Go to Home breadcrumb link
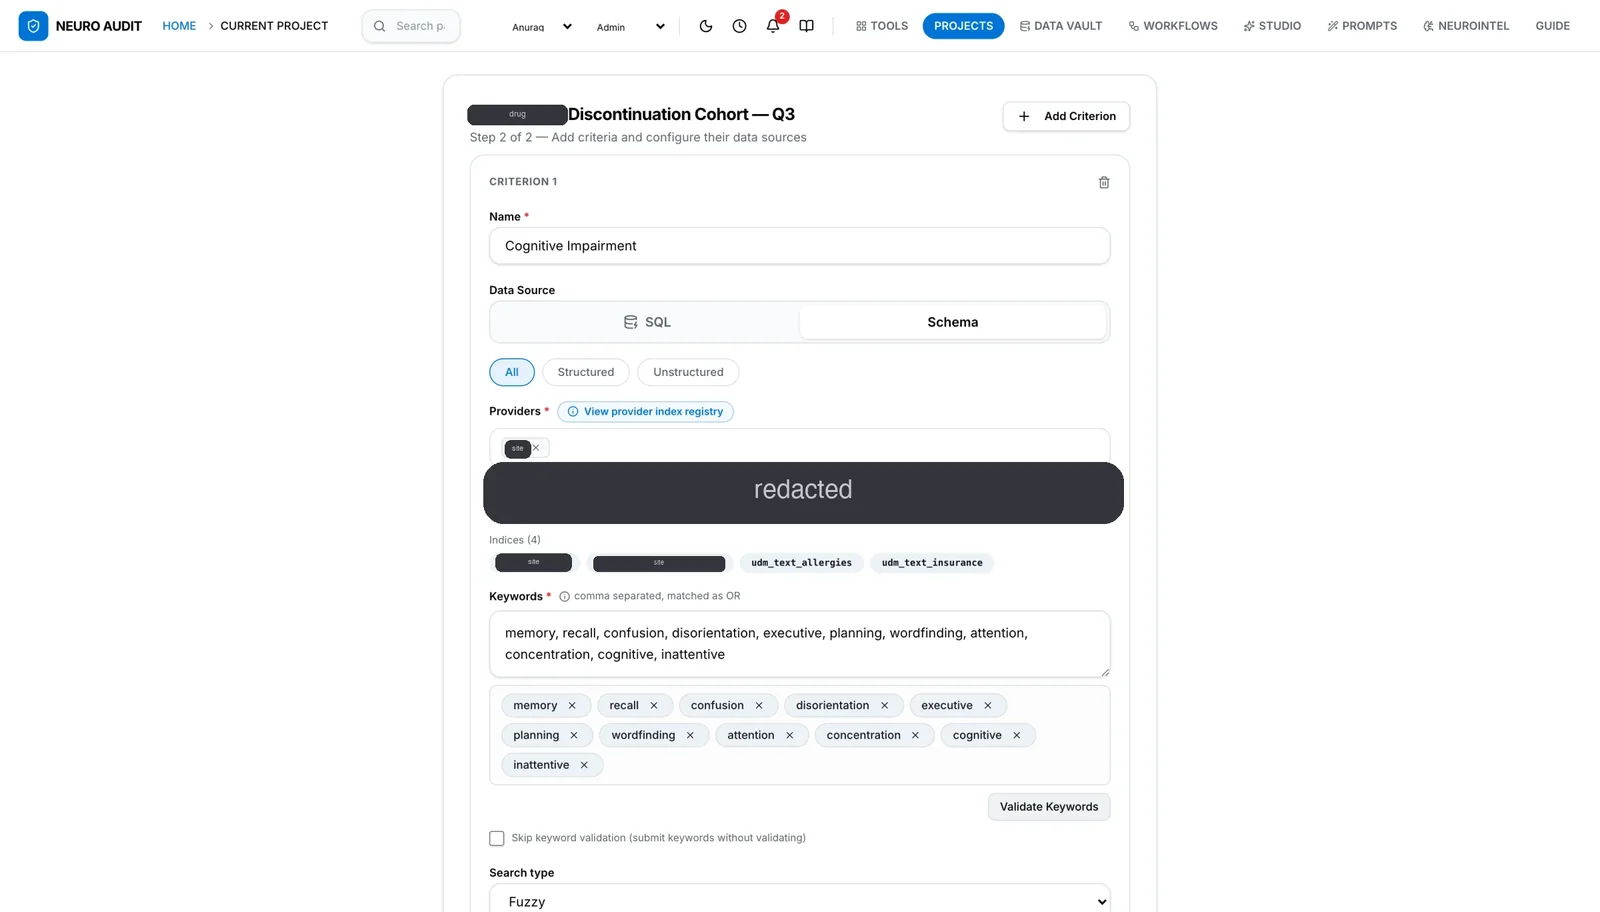 coord(179,26)
